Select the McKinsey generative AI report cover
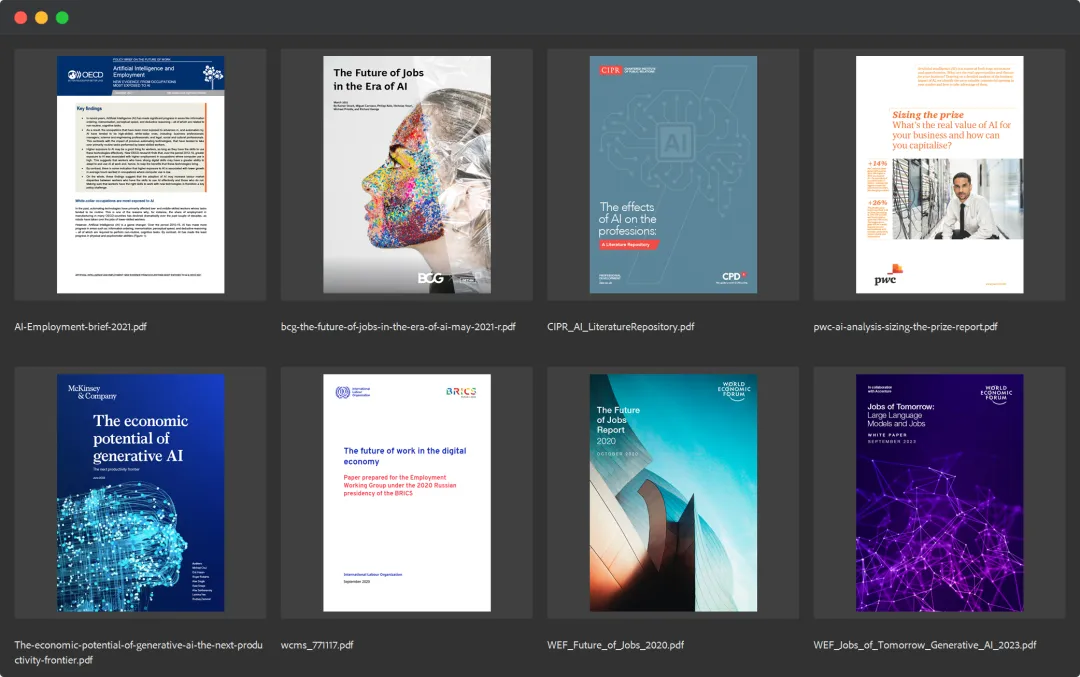 [x=140, y=492]
